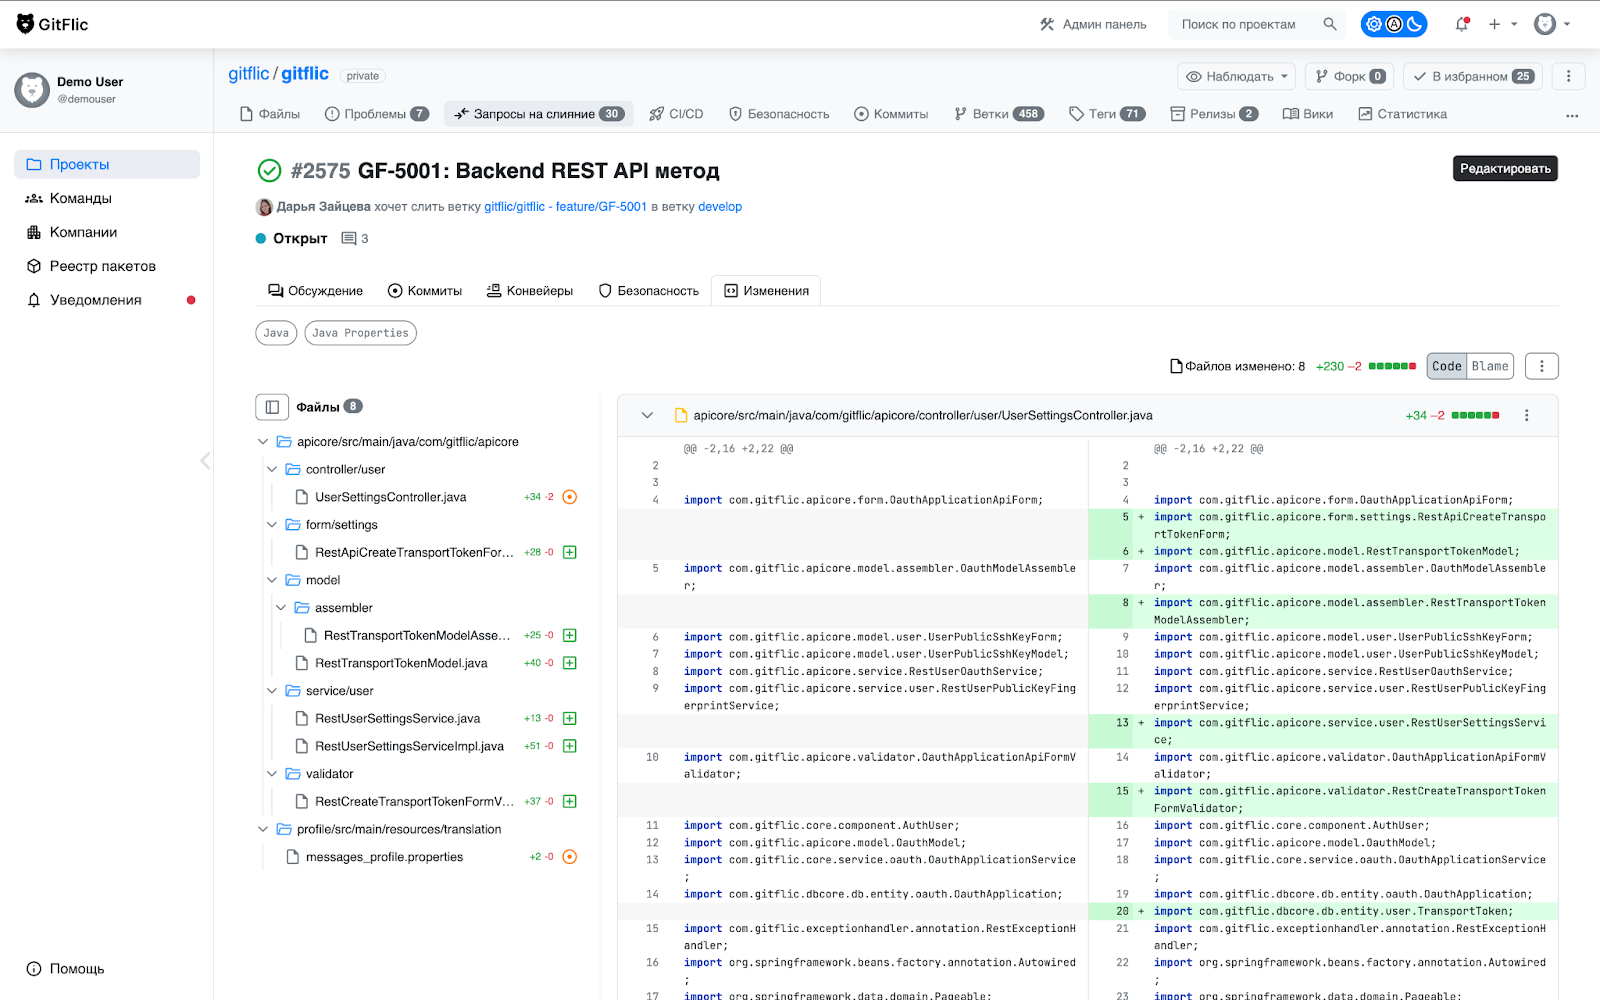Open the Файлы project tab
1600x1000 pixels.
(x=270, y=114)
